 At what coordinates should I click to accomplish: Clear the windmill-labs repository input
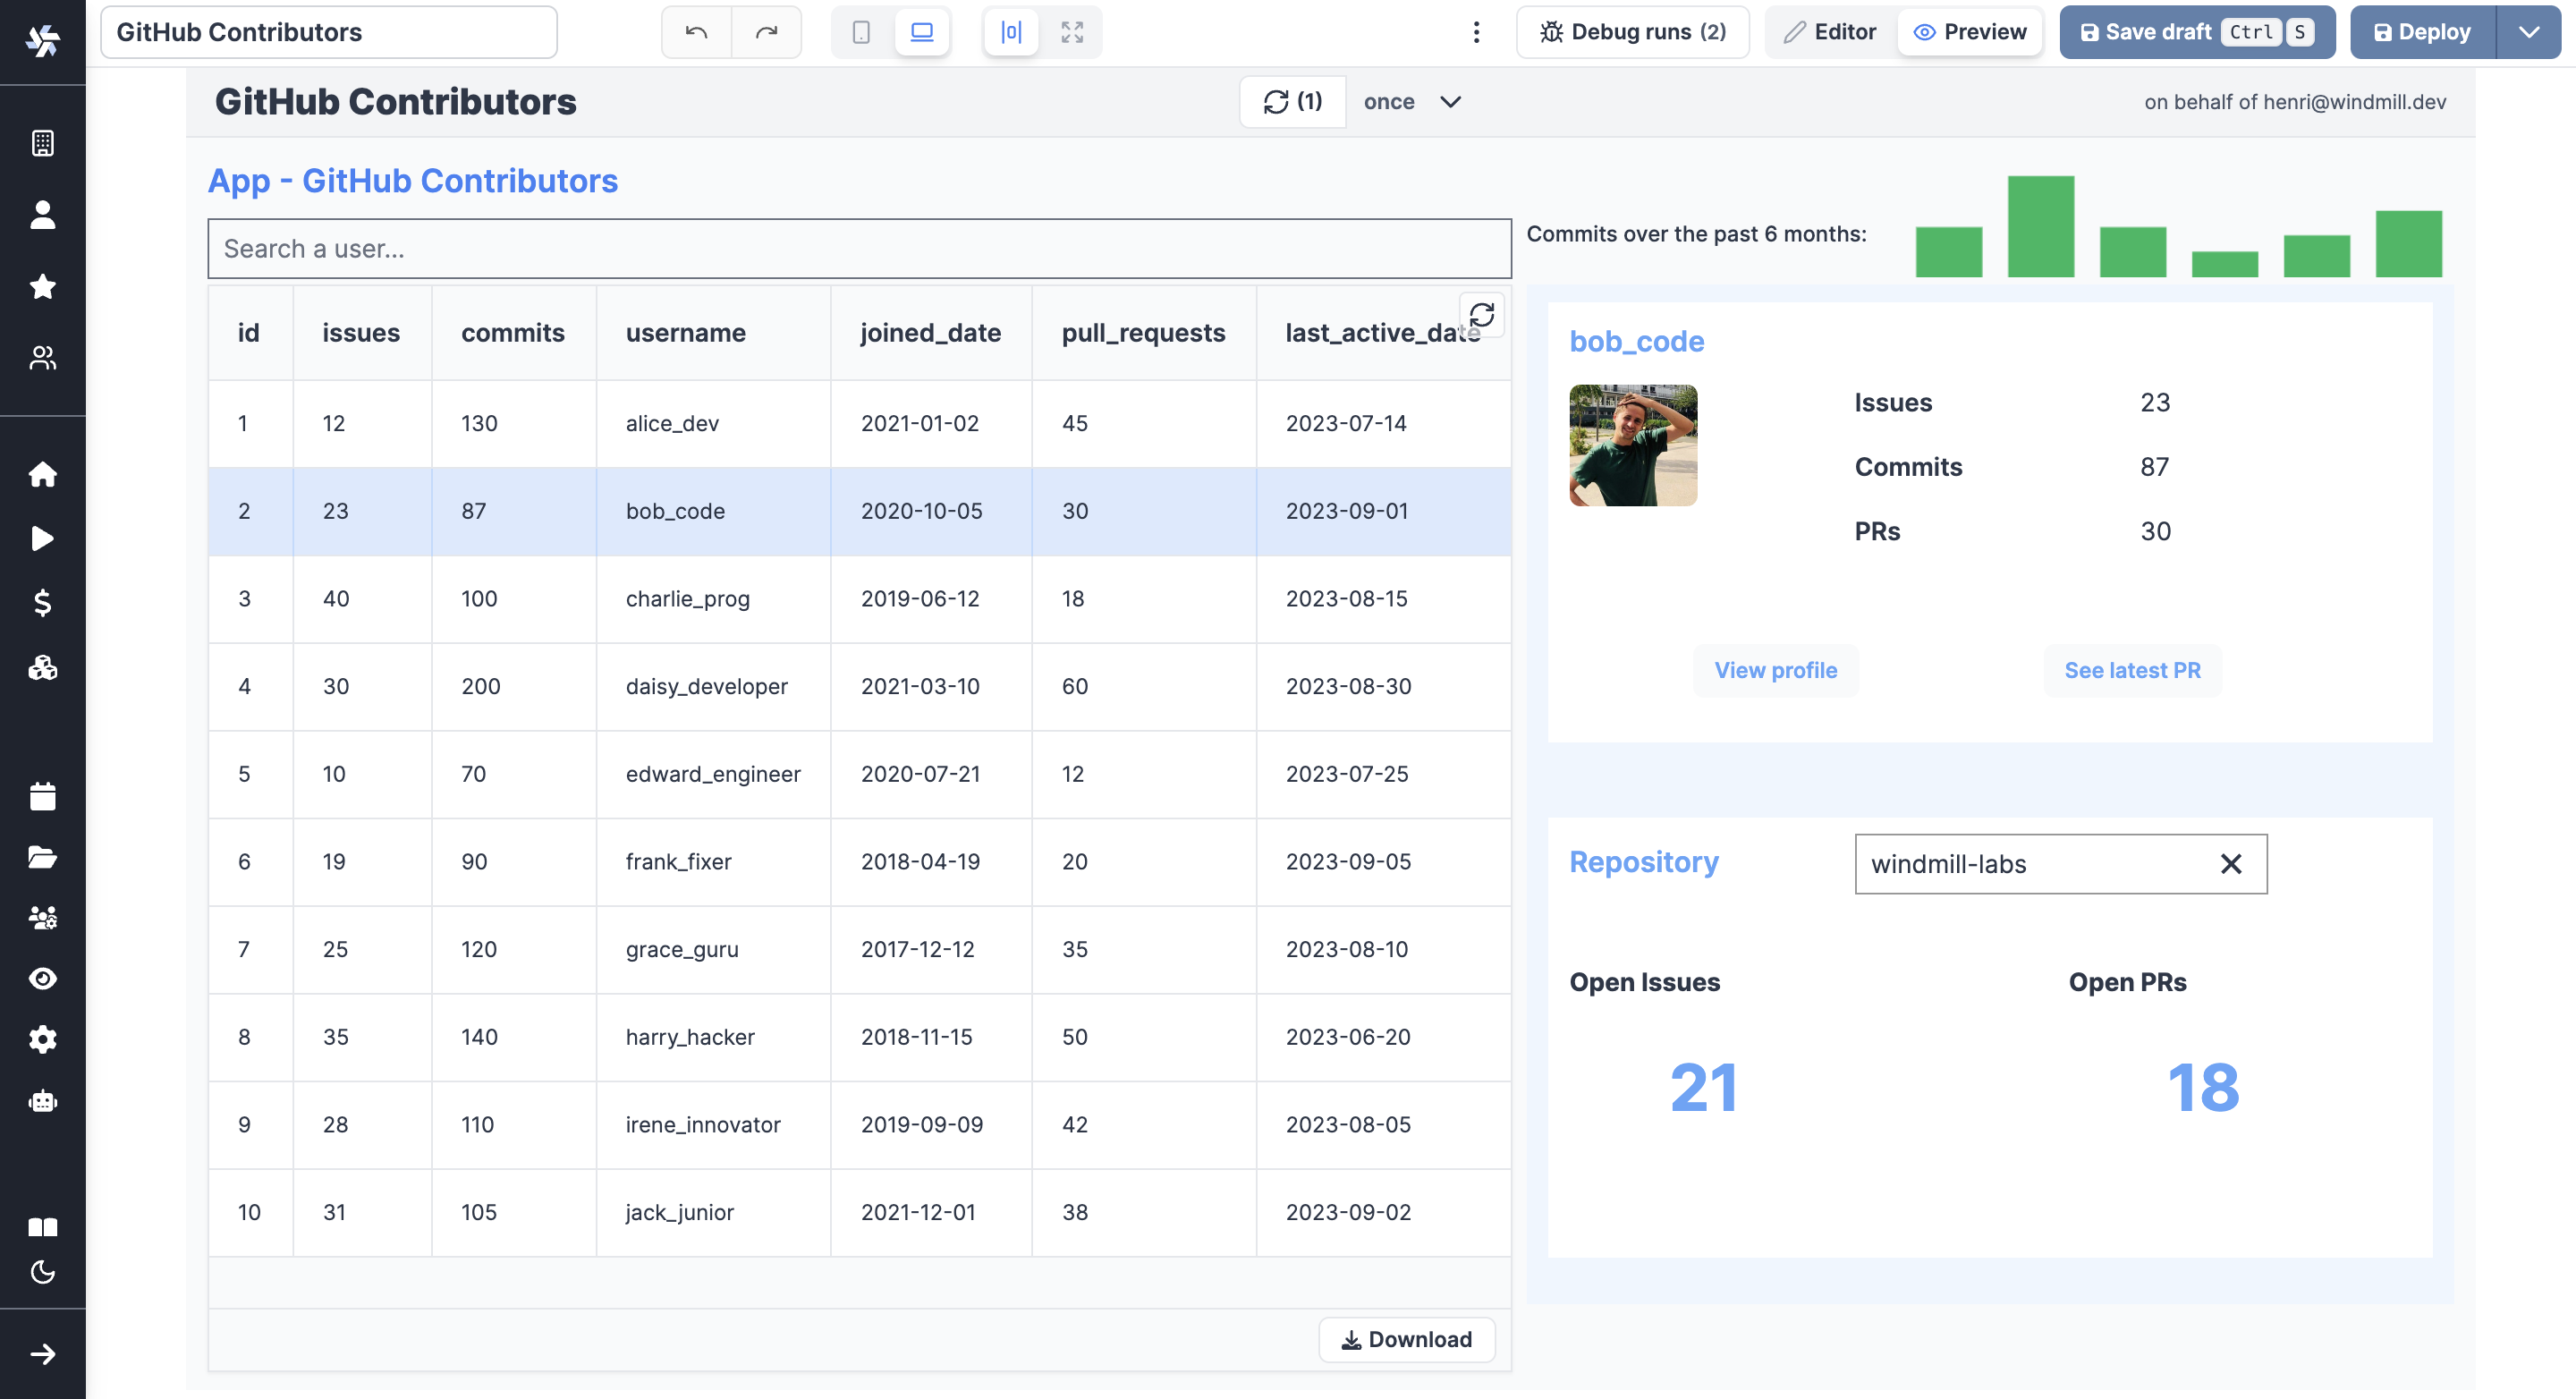[2232, 863]
